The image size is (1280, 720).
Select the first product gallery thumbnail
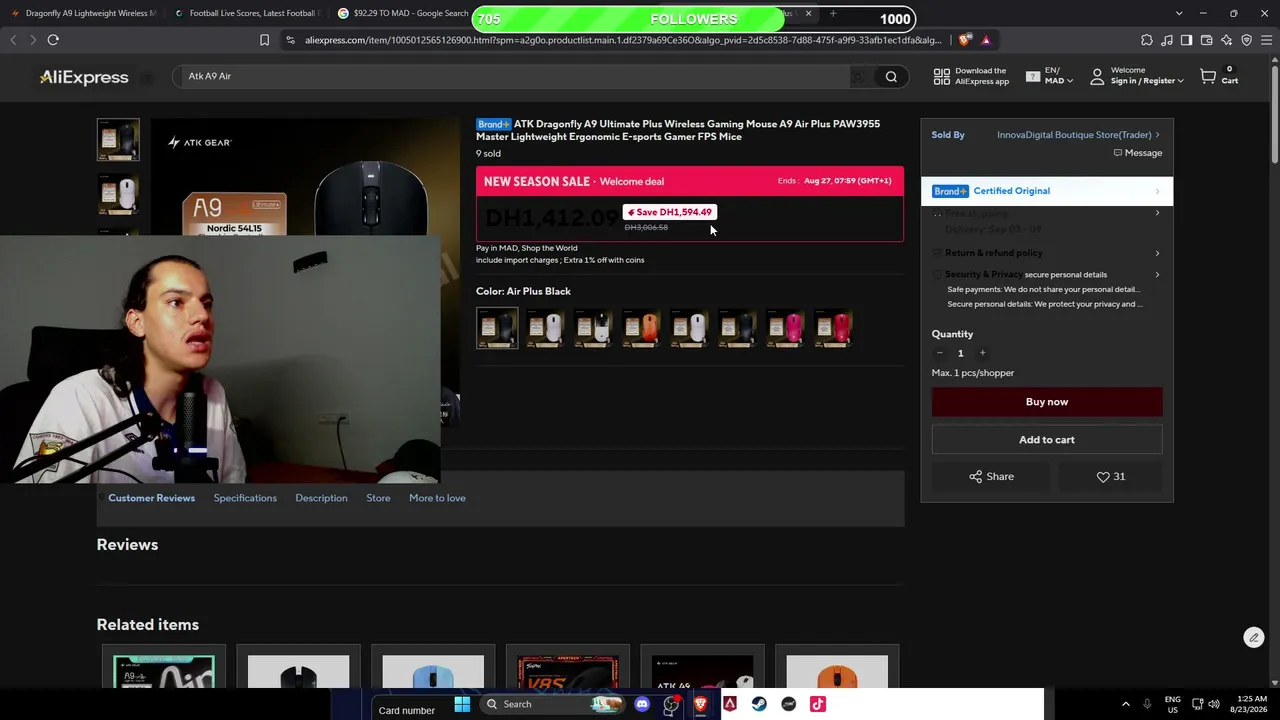(x=118, y=140)
